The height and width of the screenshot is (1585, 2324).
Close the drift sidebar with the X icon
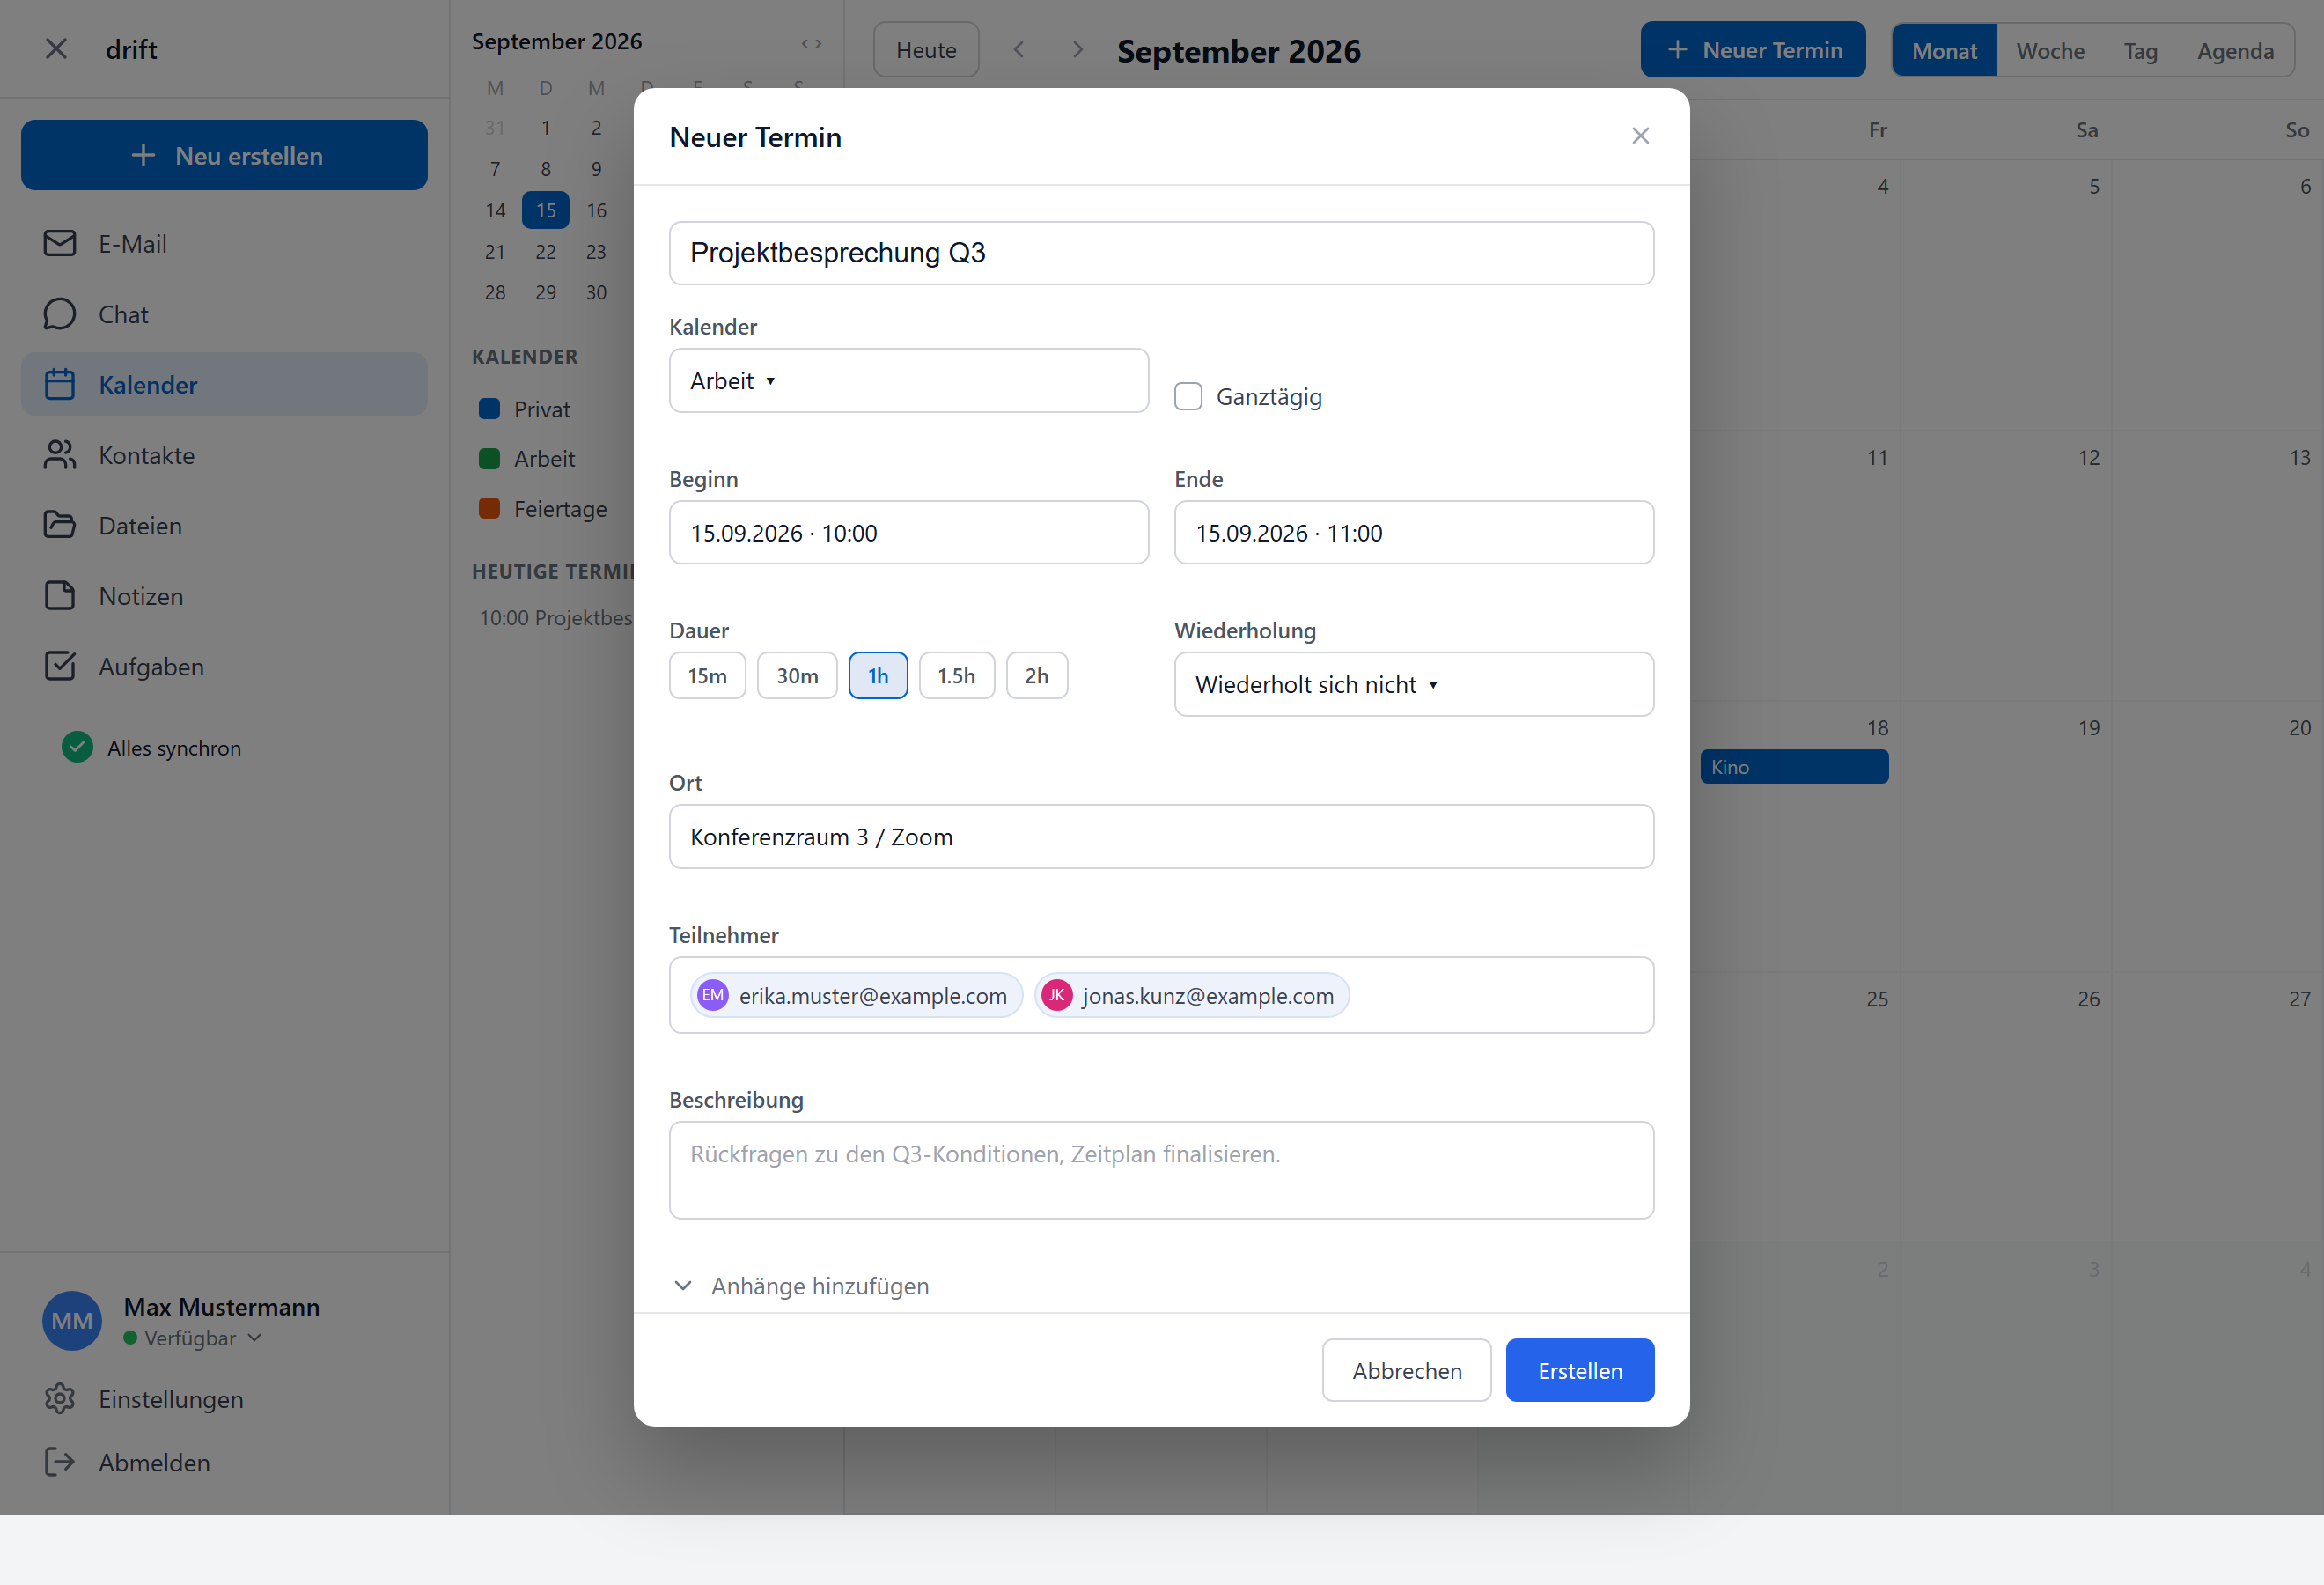coord(56,49)
